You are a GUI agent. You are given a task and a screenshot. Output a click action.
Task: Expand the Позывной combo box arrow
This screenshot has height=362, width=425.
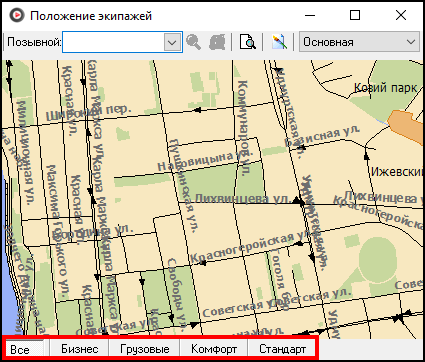tap(172, 42)
